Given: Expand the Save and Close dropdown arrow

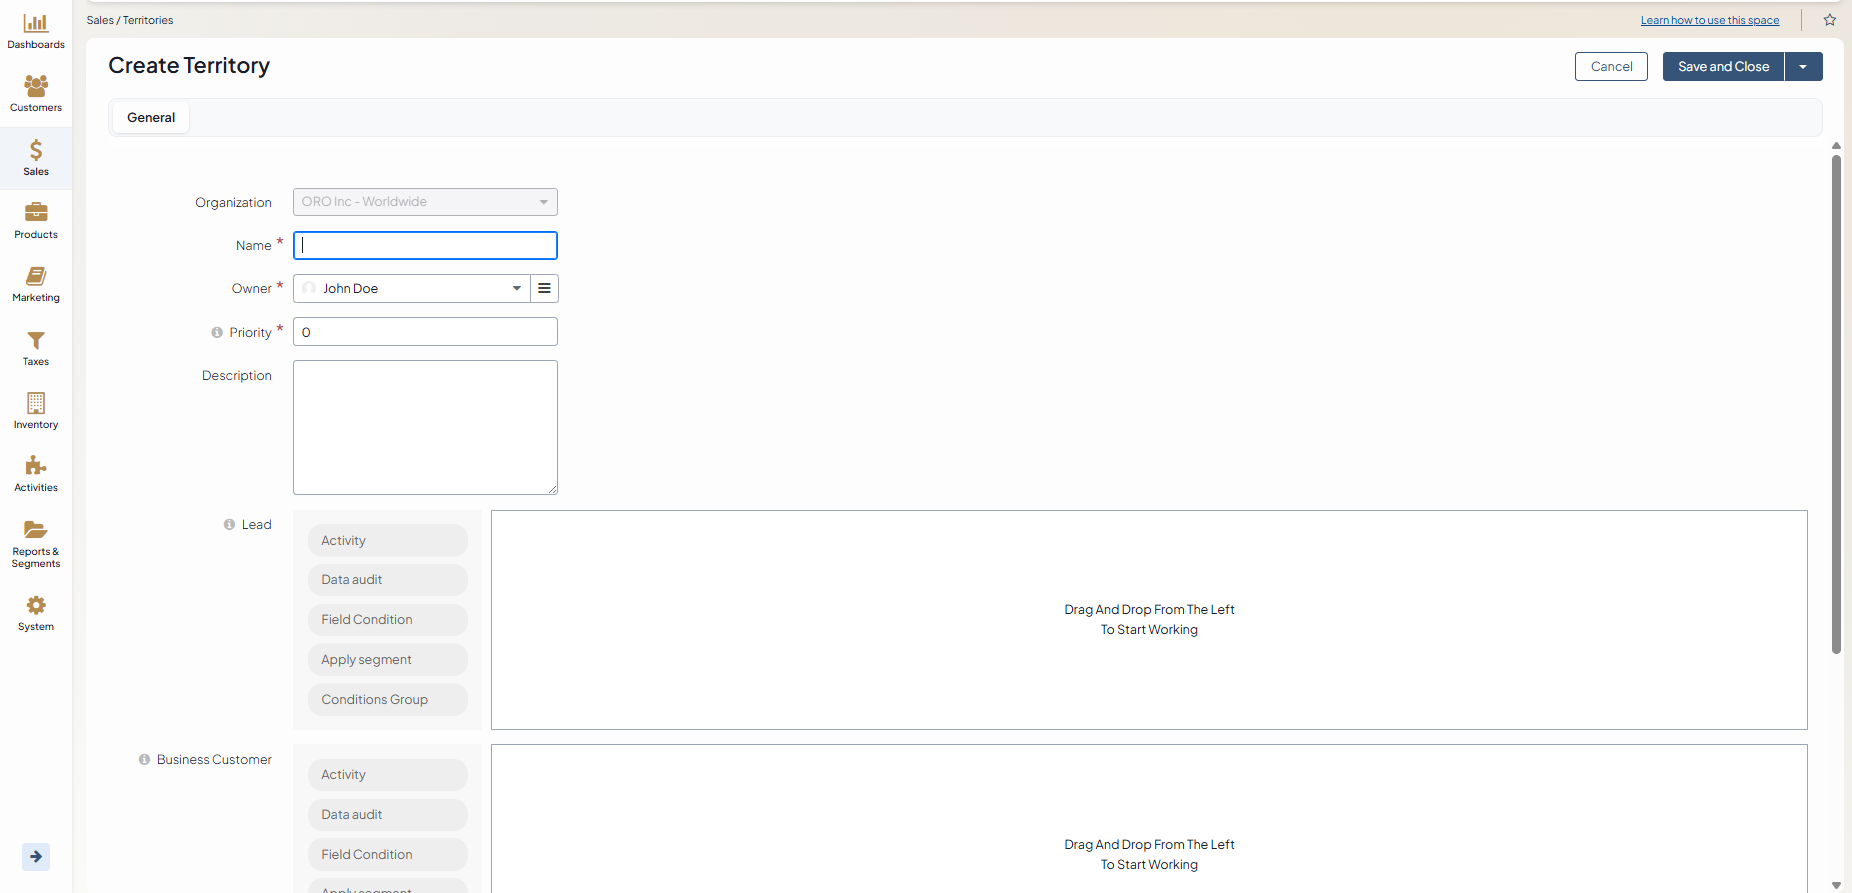Looking at the screenshot, I should [x=1803, y=67].
